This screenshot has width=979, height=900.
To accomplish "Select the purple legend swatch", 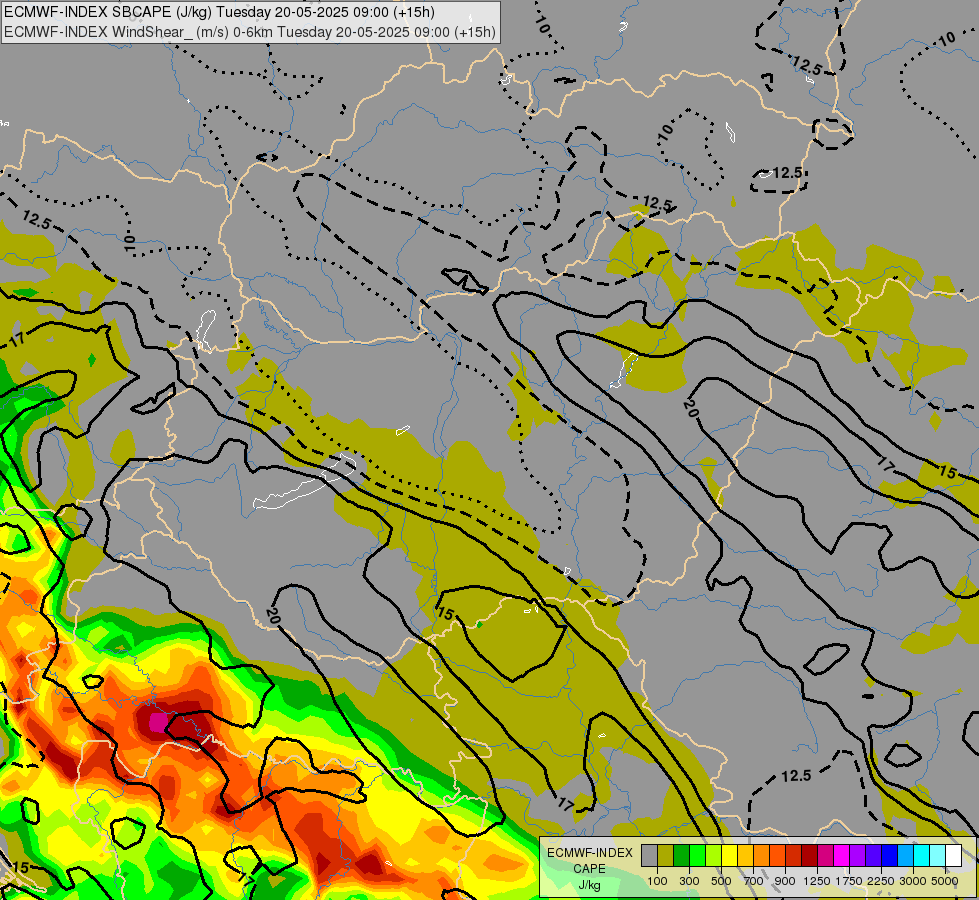I will click(x=857, y=855).
